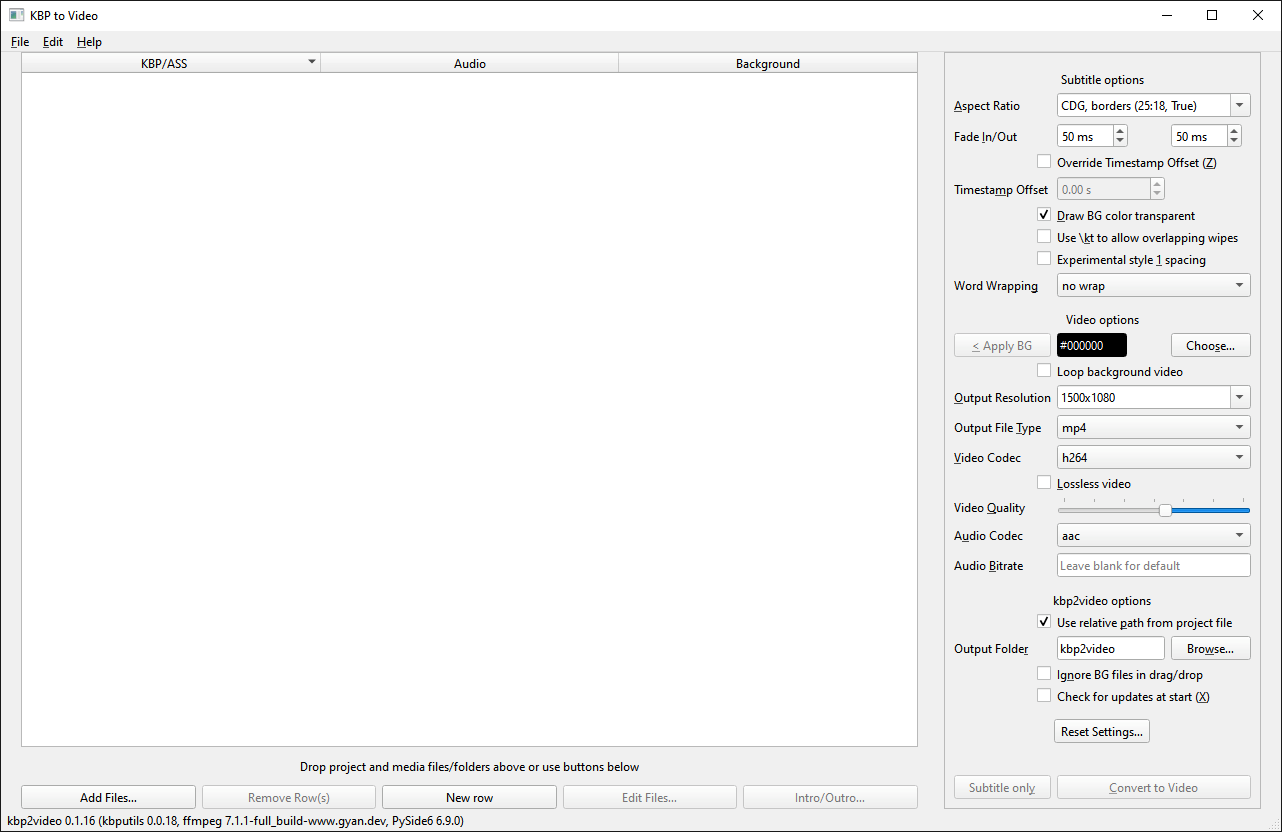Click the sort arrow in KBP/ASS header
This screenshot has width=1282, height=832.
click(312, 62)
